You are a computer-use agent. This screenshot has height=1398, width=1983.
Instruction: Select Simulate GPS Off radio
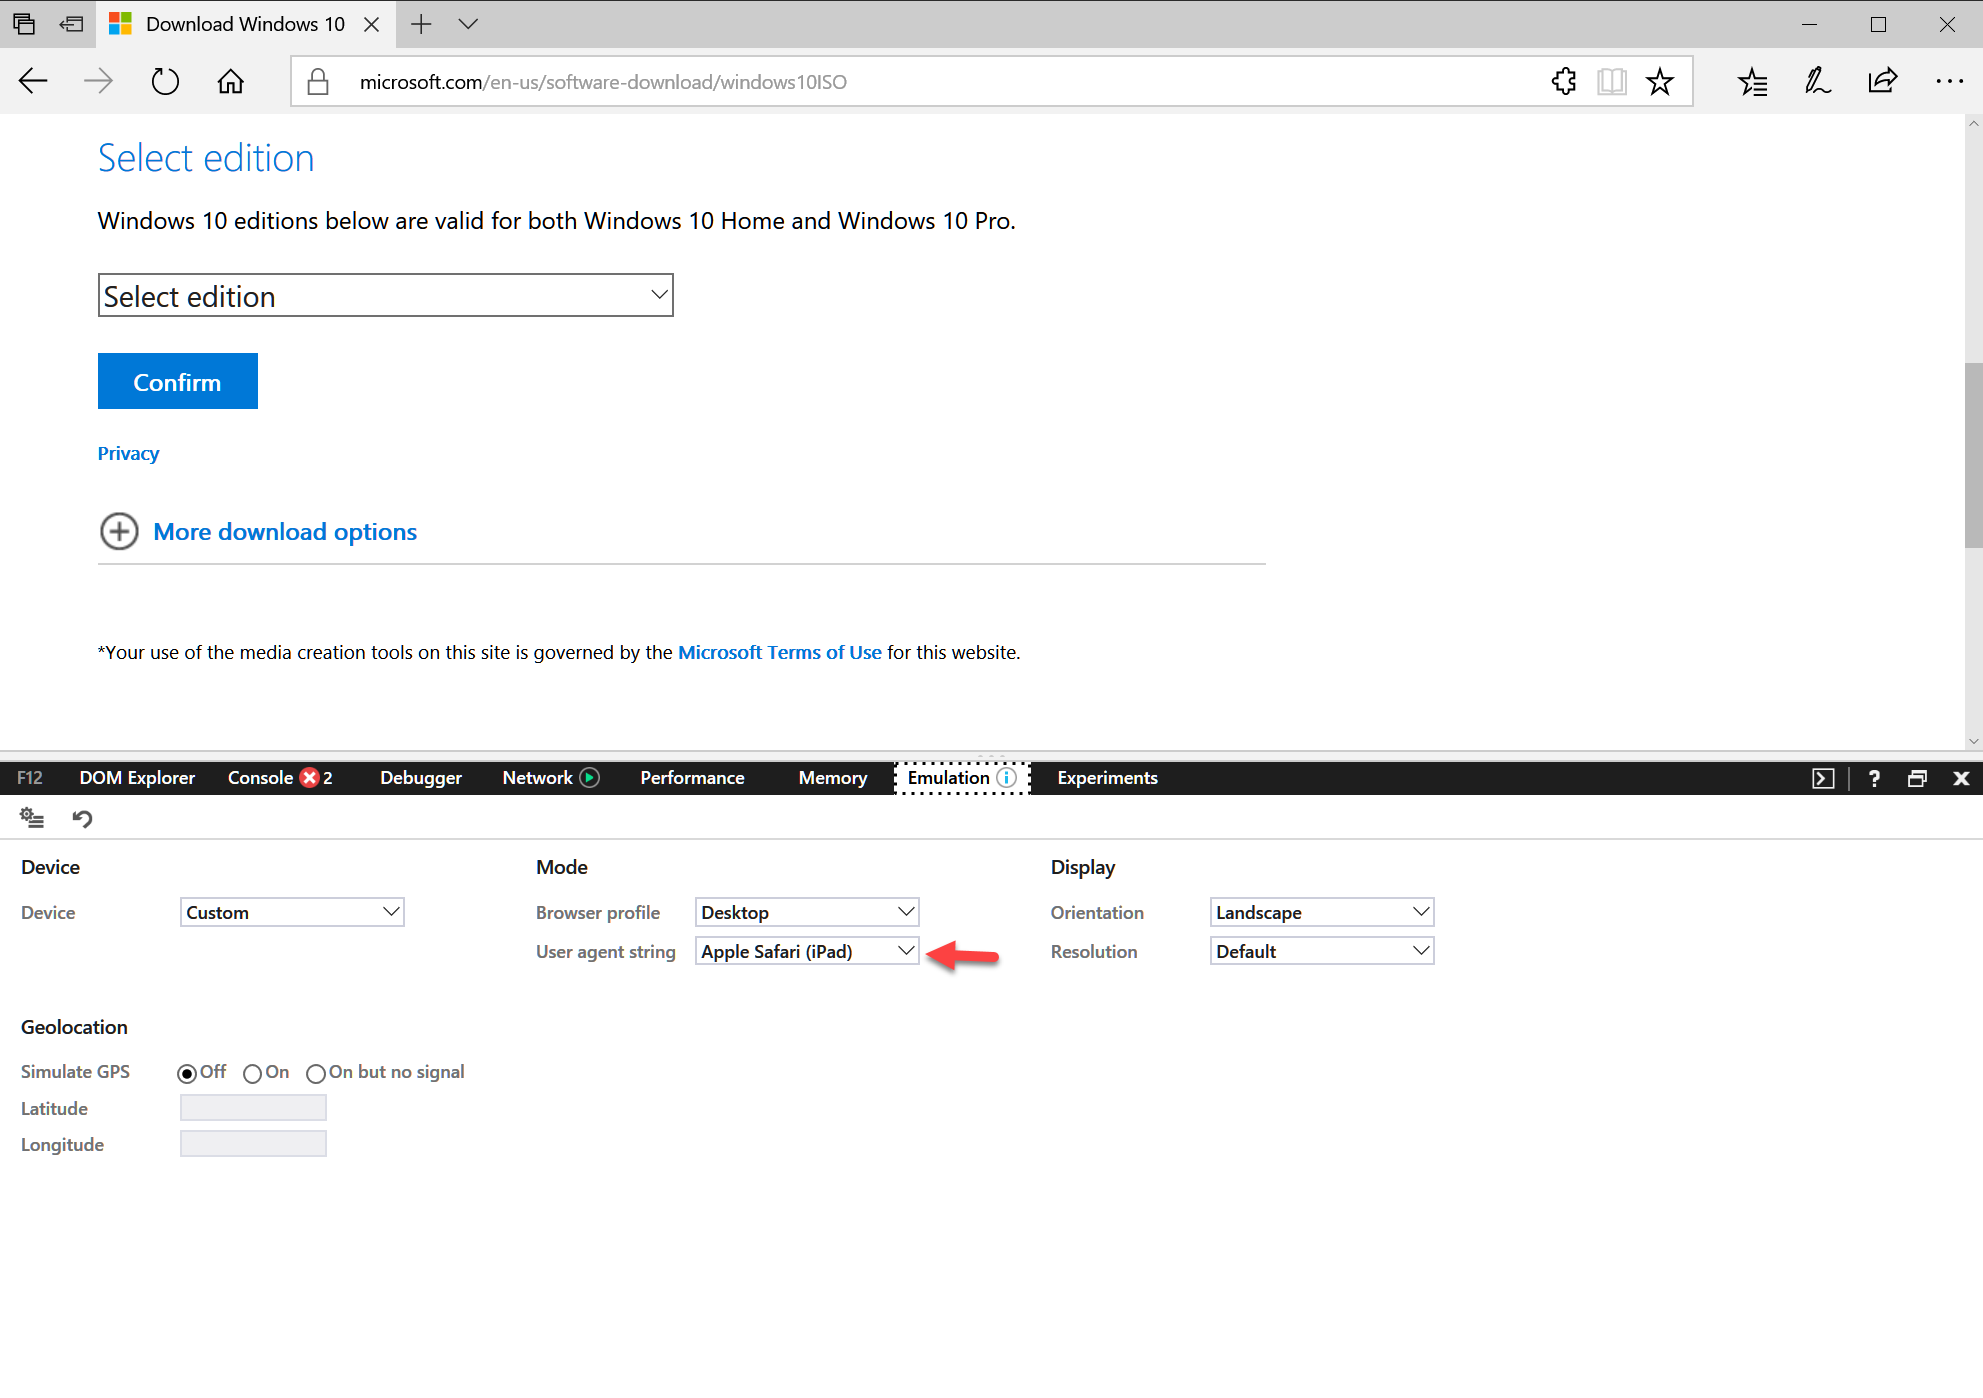pos(187,1073)
